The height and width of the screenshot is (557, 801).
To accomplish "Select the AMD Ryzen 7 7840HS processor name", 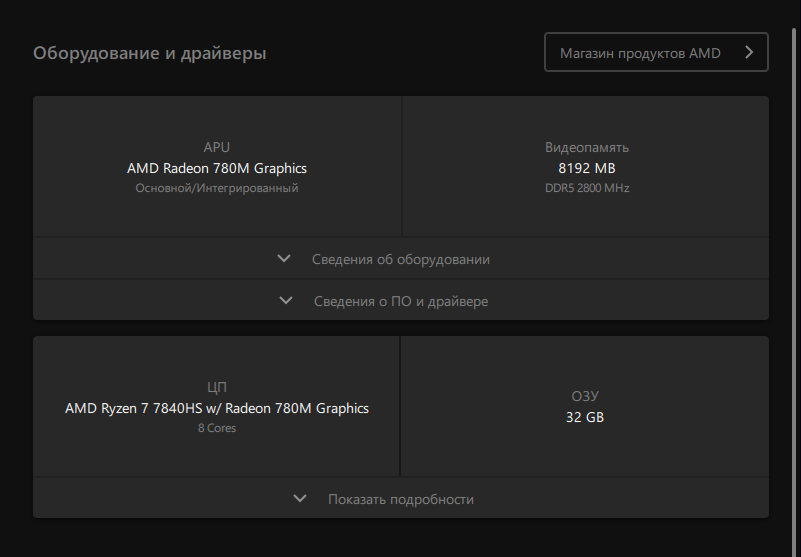I will (x=217, y=408).
